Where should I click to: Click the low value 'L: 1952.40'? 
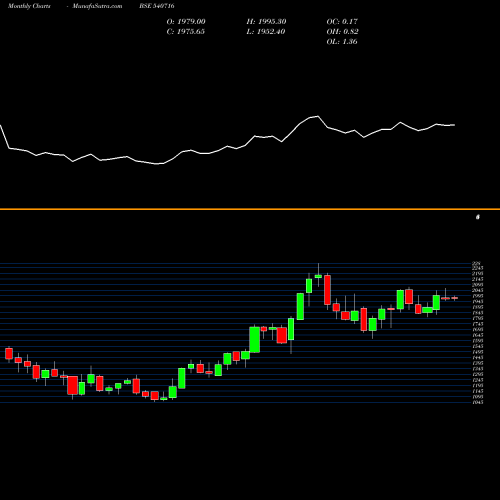click(266, 32)
